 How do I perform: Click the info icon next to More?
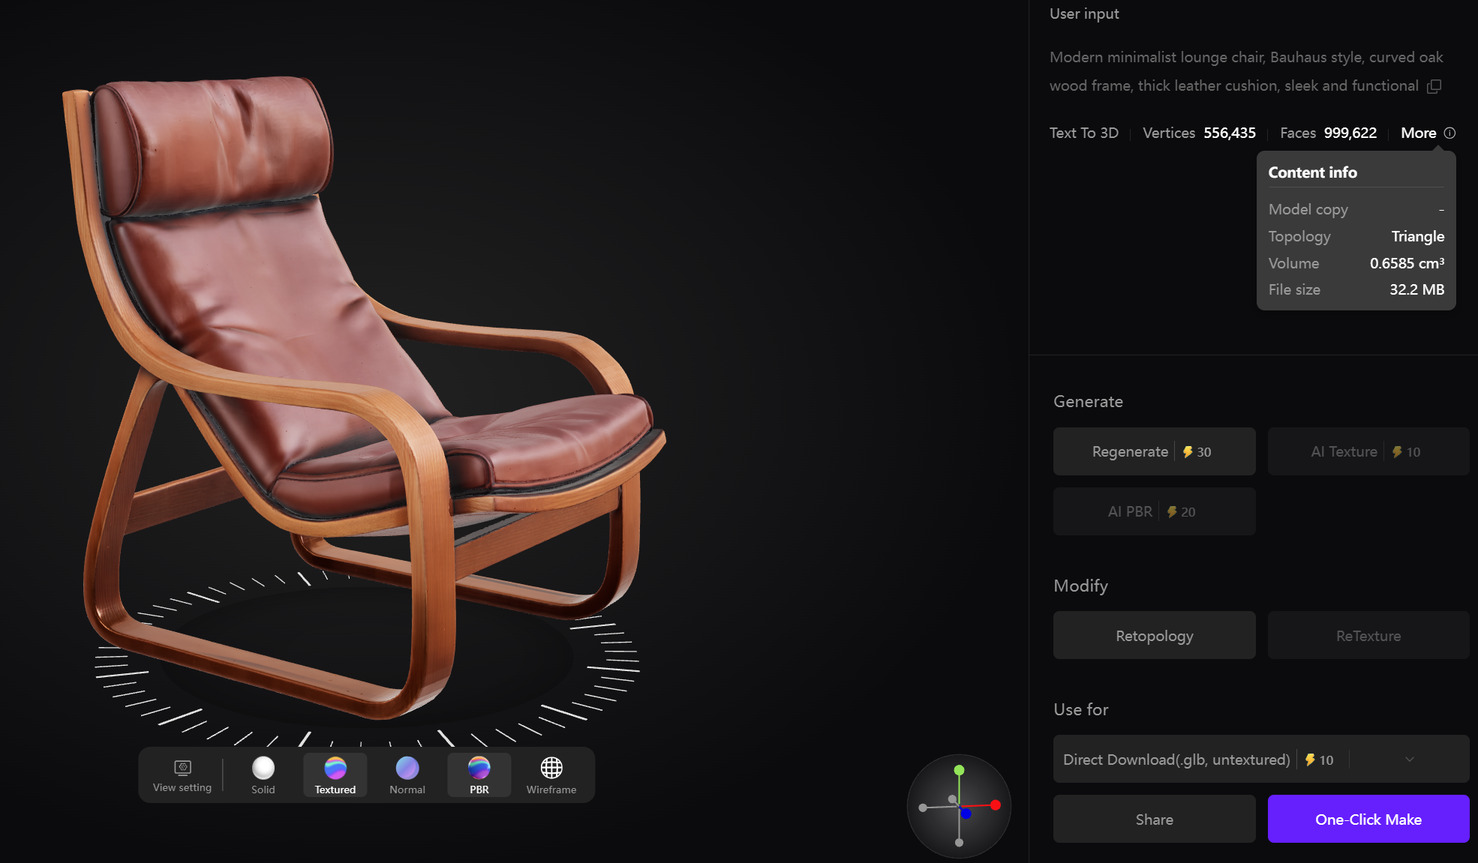1448,133
